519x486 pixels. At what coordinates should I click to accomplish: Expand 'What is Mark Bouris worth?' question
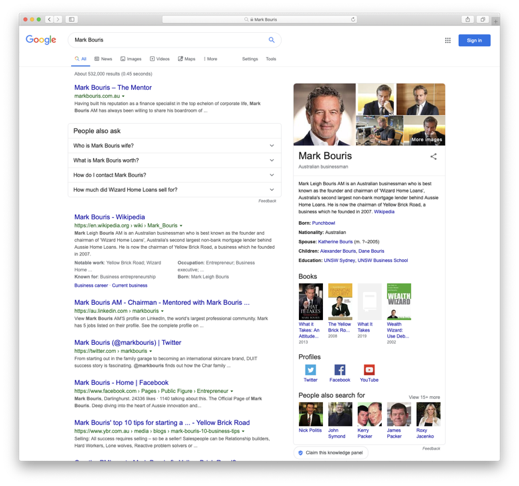coord(175,160)
